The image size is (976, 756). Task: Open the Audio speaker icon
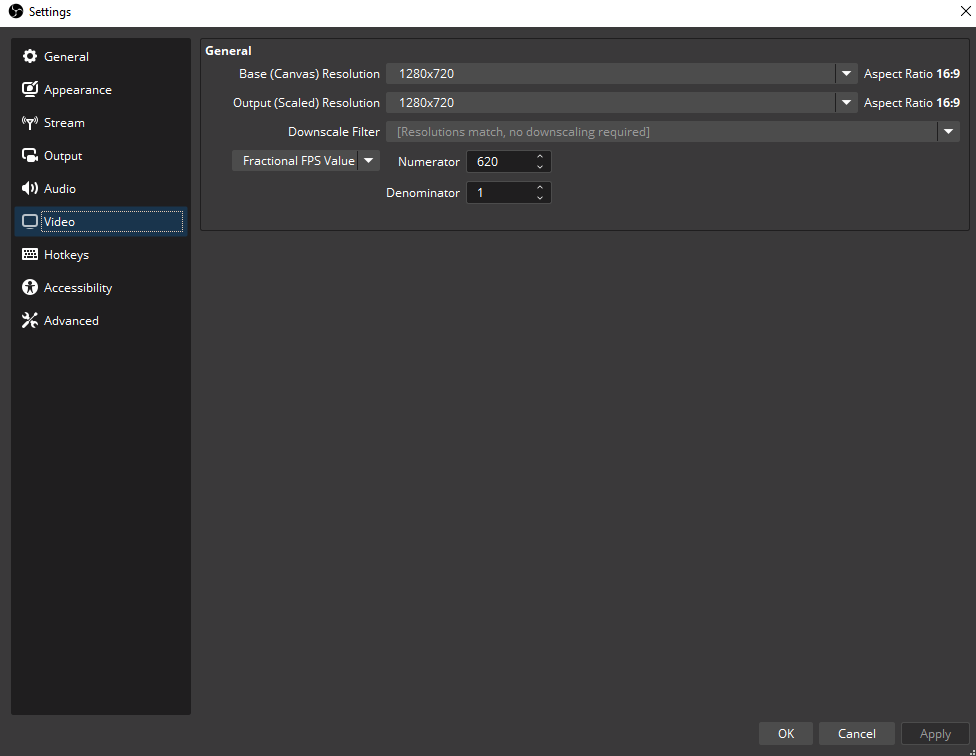pyautogui.click(x=30, y=189)
